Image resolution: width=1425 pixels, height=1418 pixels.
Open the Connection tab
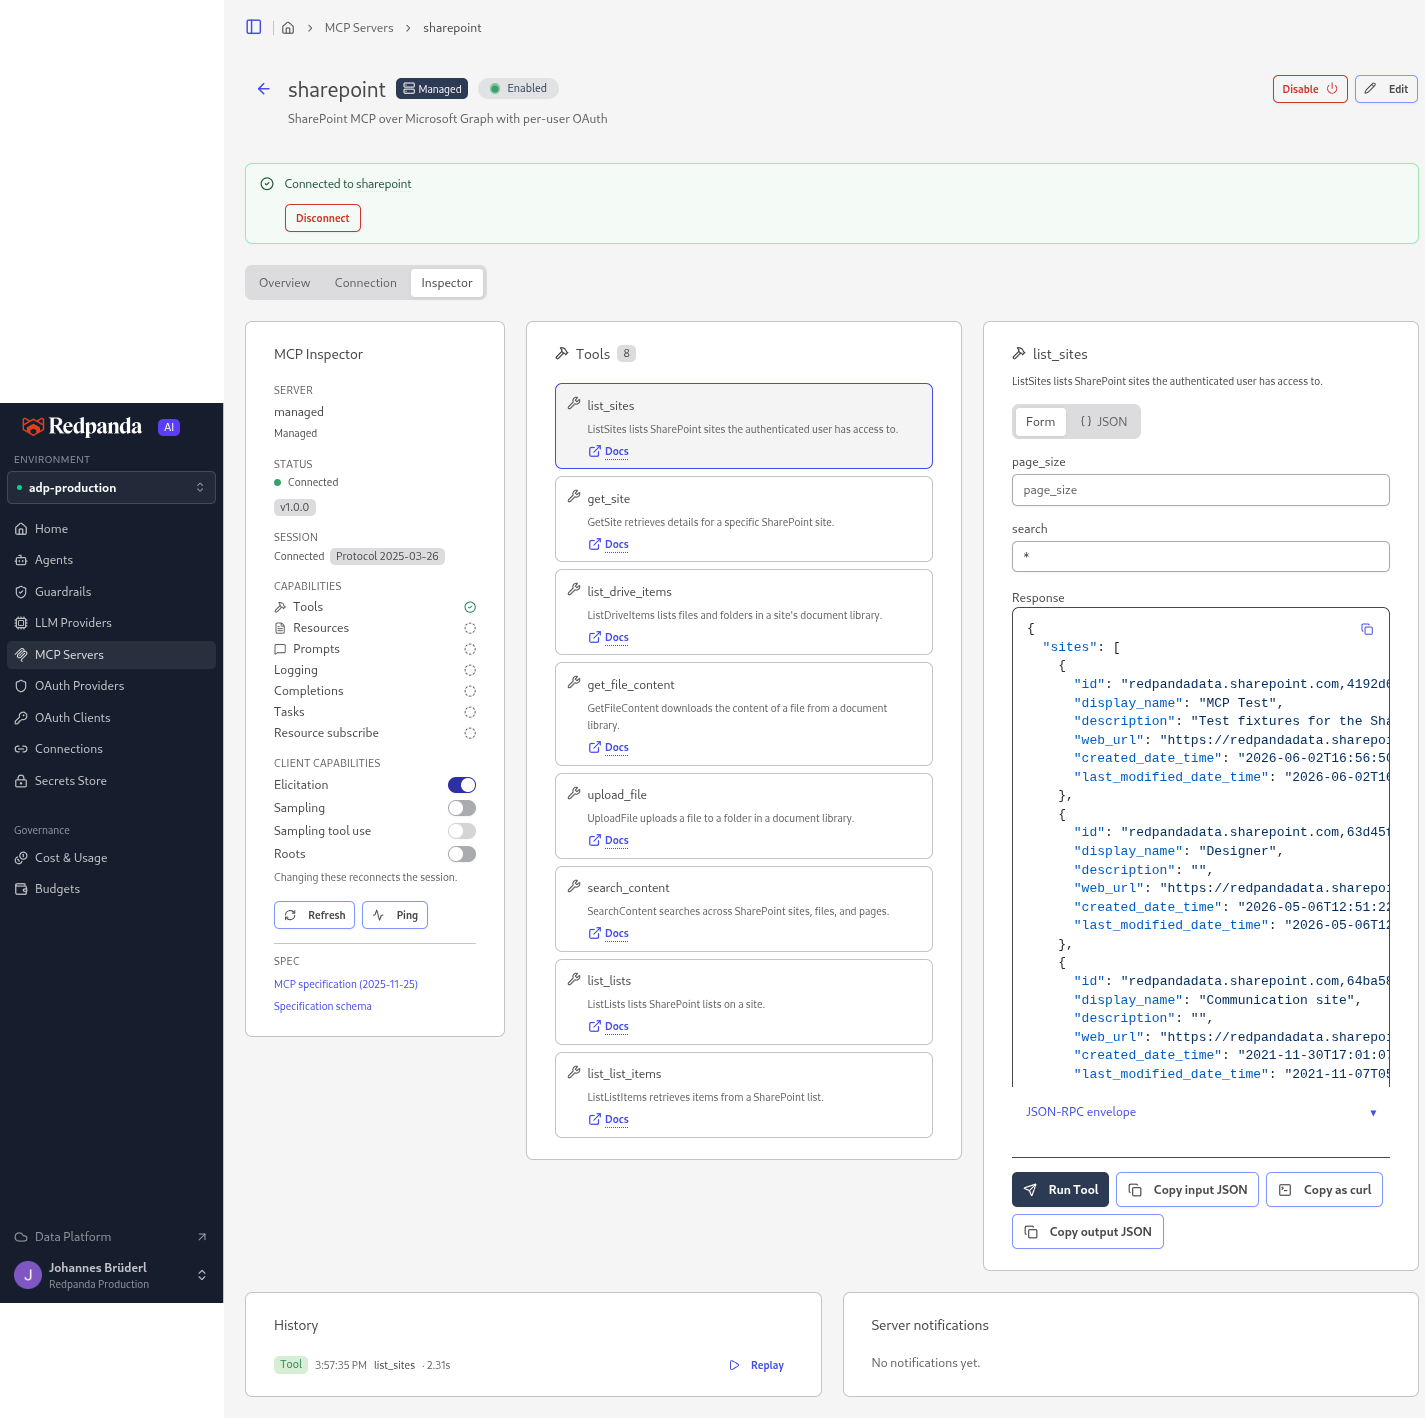coord(366,283)
